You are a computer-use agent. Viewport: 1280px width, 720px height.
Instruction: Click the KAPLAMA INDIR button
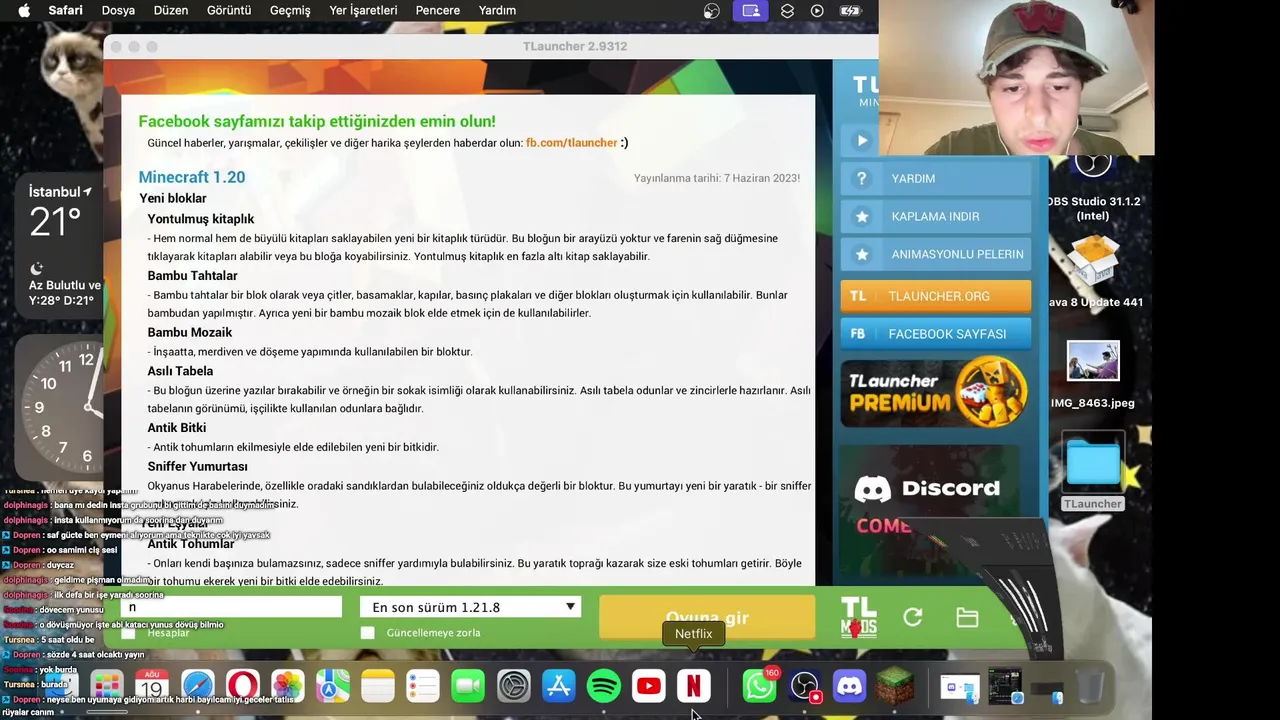click(x=936, y=216)
